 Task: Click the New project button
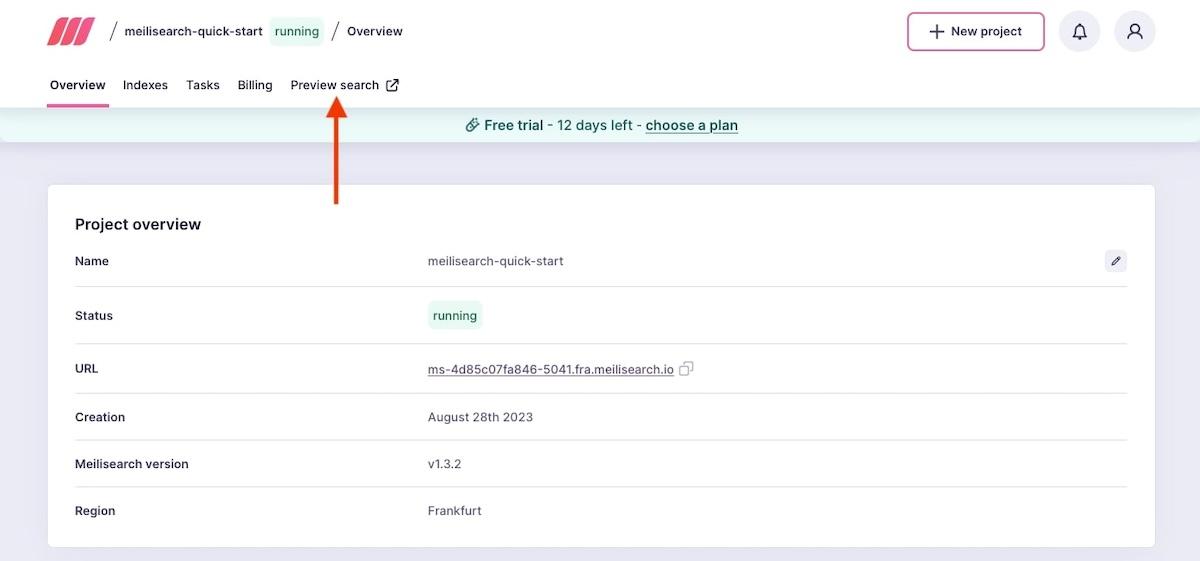click(x=976, y=31)
